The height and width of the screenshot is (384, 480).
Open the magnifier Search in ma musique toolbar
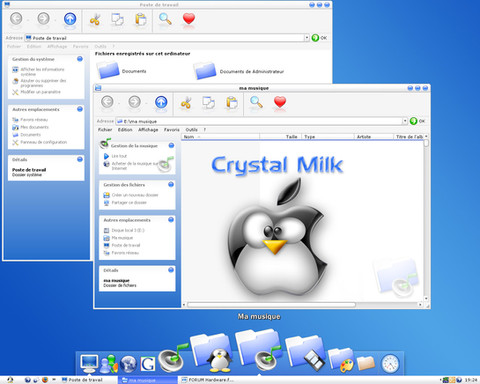click(256, 102)
